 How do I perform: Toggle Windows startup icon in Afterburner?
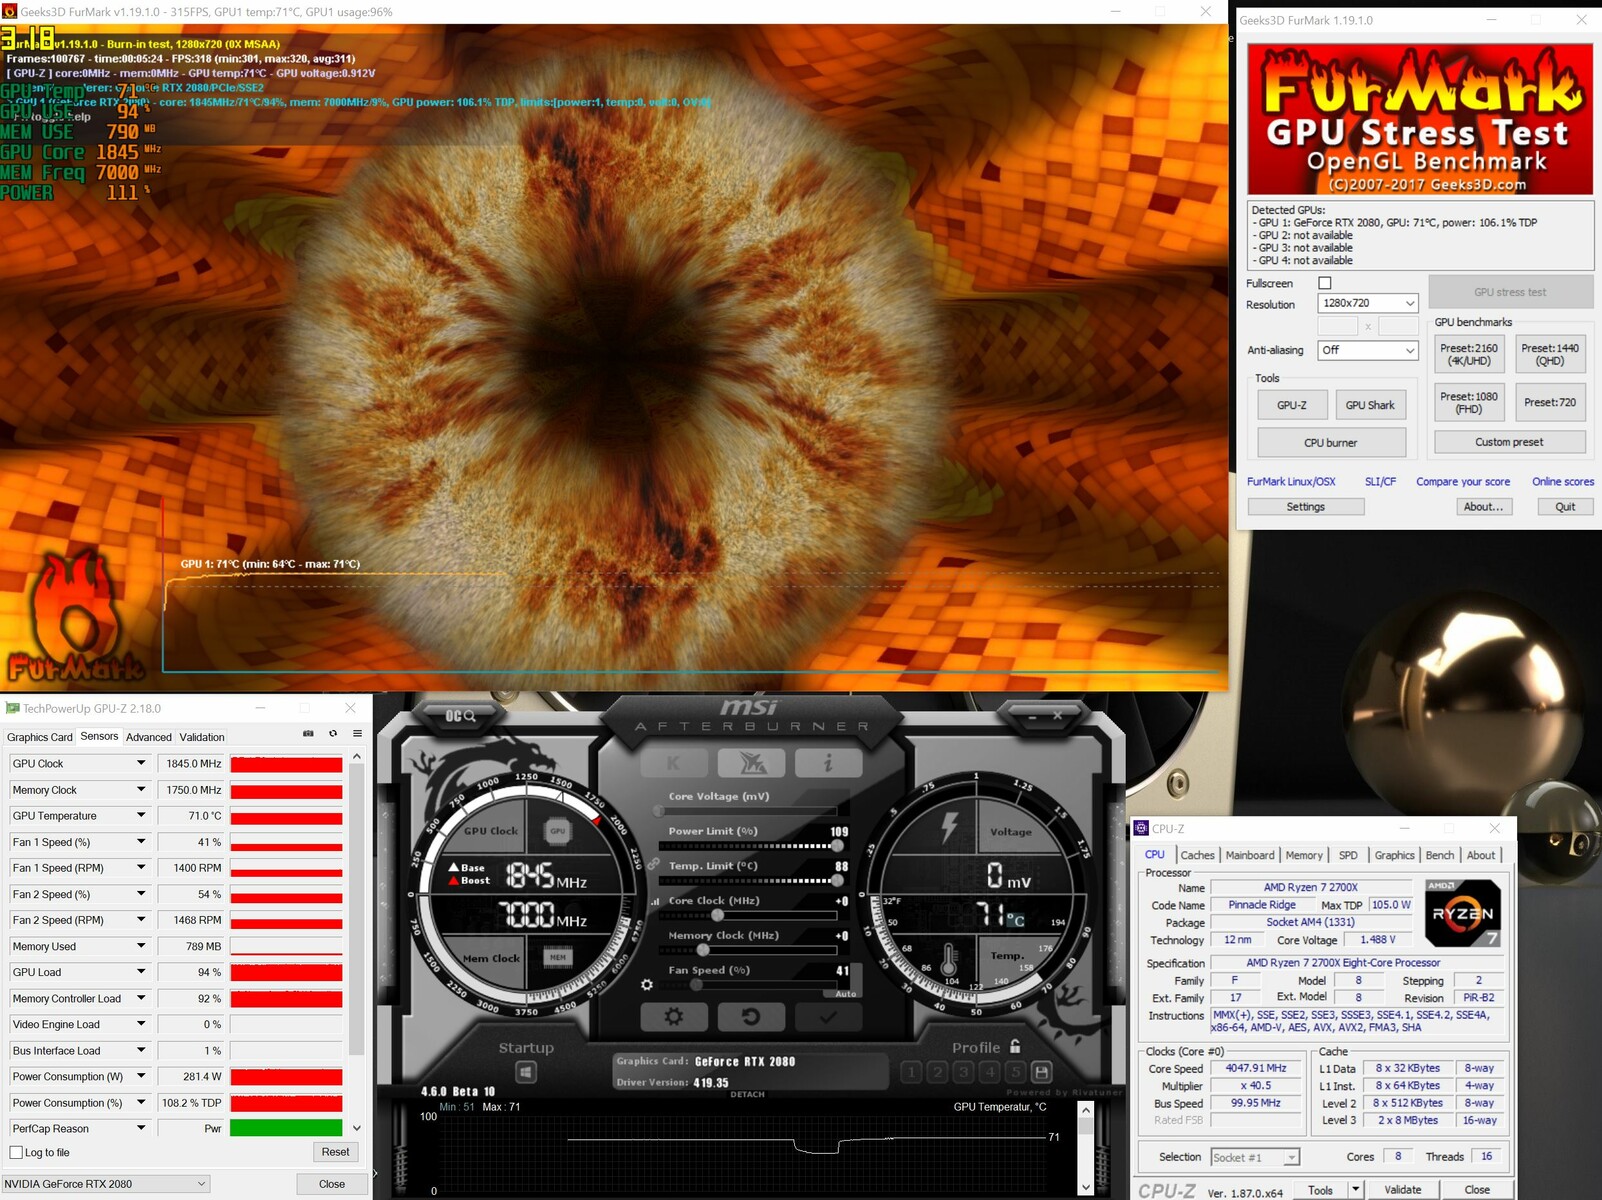click(526, 1073)
